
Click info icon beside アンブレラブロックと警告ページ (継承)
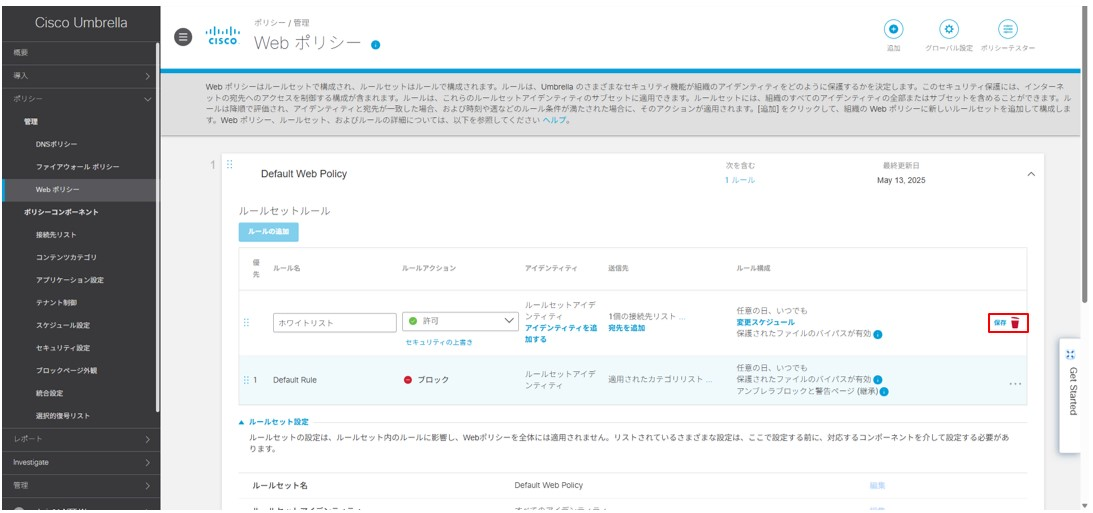tap(884, 392)
